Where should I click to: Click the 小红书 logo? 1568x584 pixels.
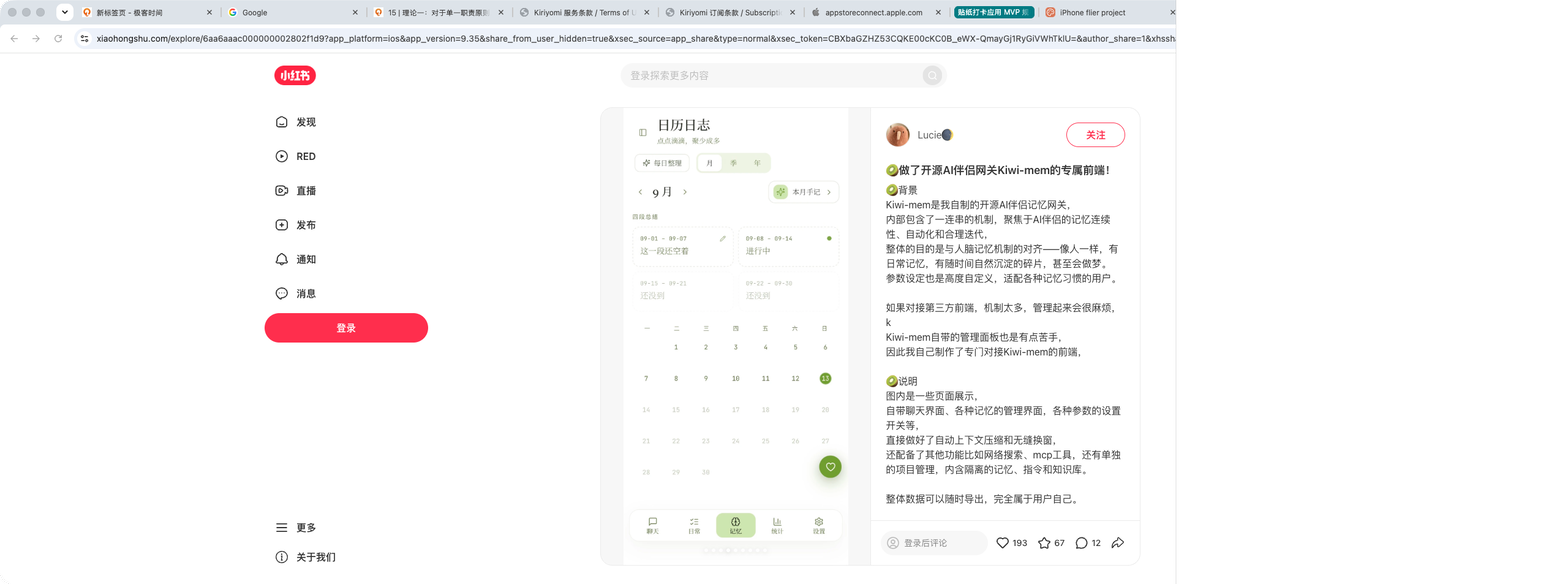tap(295, 75)
